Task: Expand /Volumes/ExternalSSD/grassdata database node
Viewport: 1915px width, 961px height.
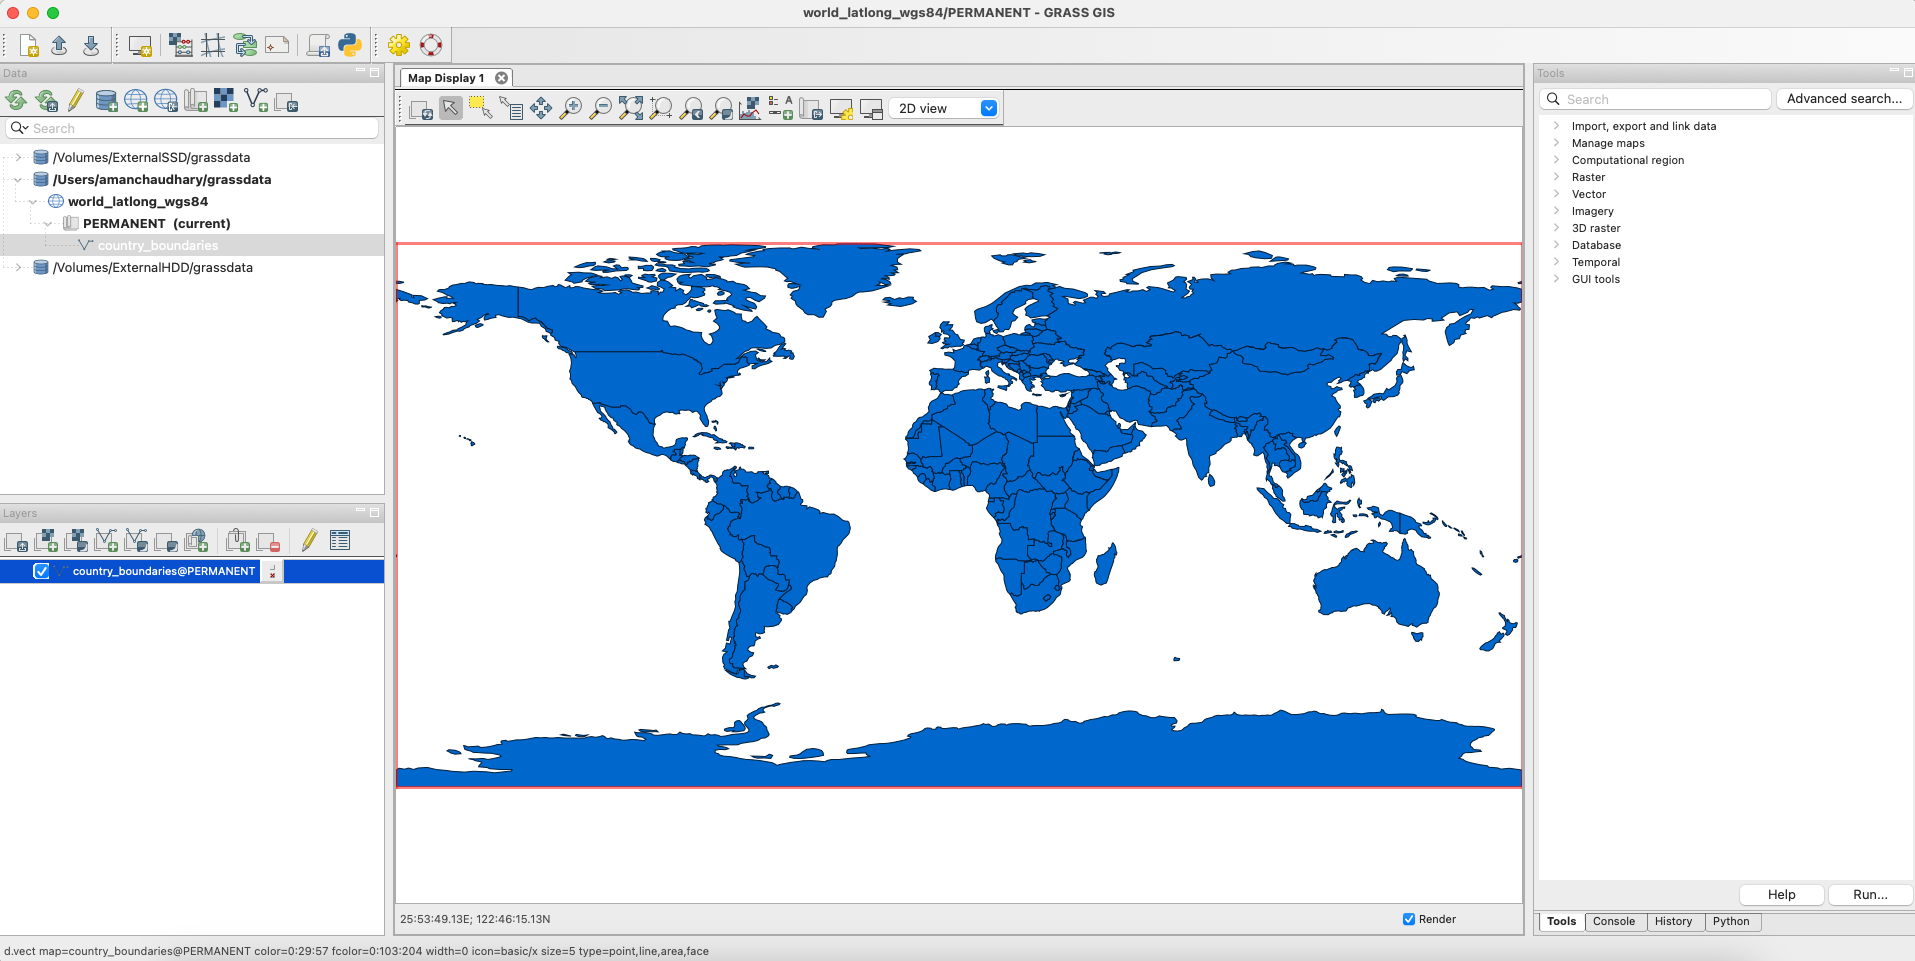Action: click(18, 157)
